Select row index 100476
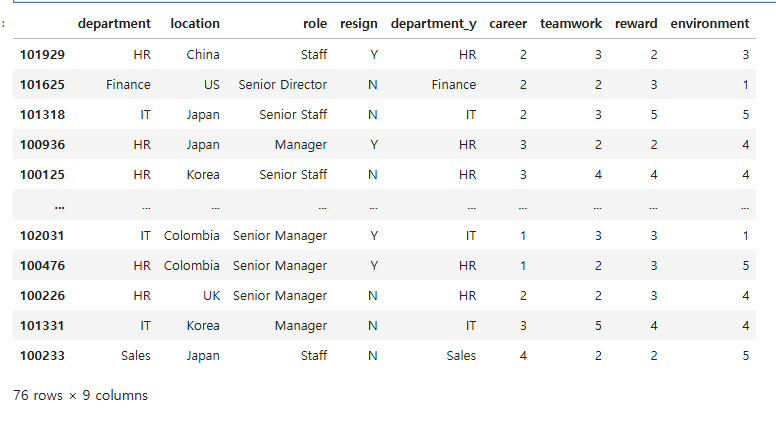 [x=42, y=266]
